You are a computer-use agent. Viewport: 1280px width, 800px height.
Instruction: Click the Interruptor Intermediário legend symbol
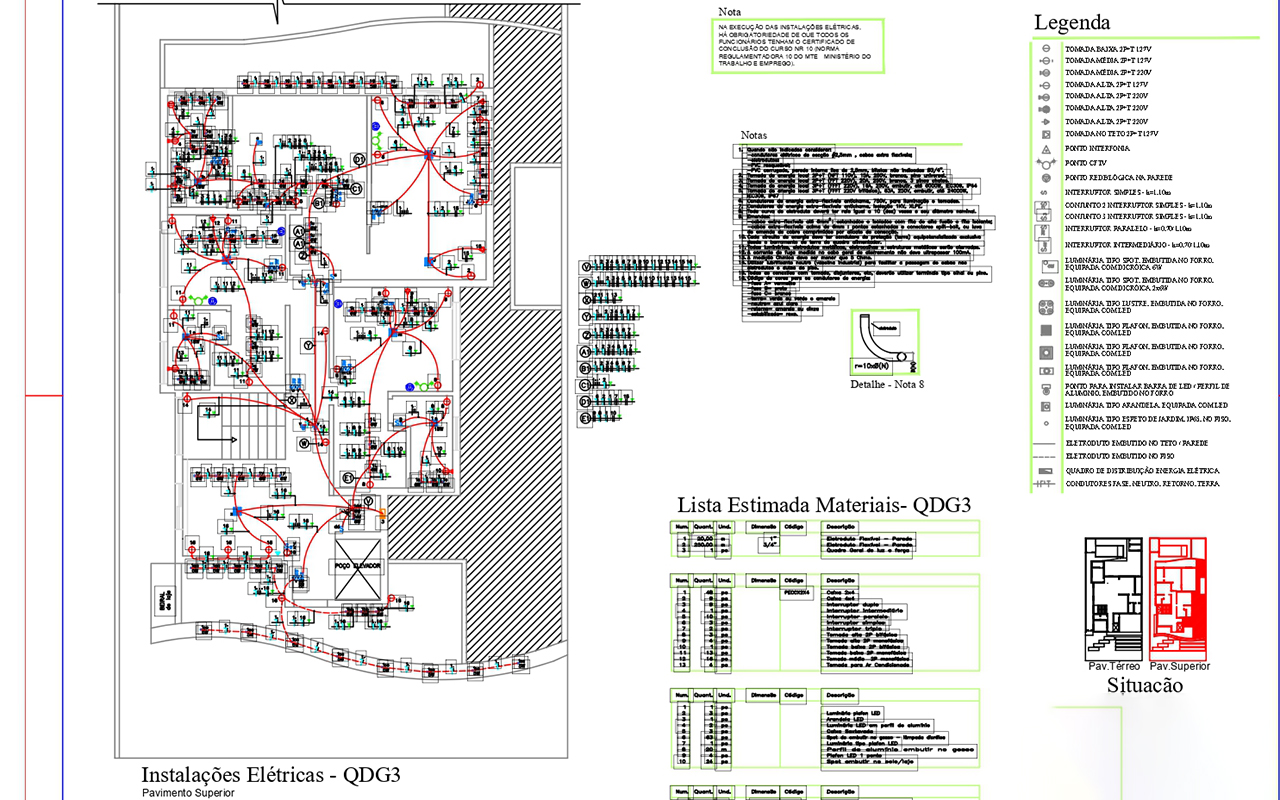tap(1044, 246)
